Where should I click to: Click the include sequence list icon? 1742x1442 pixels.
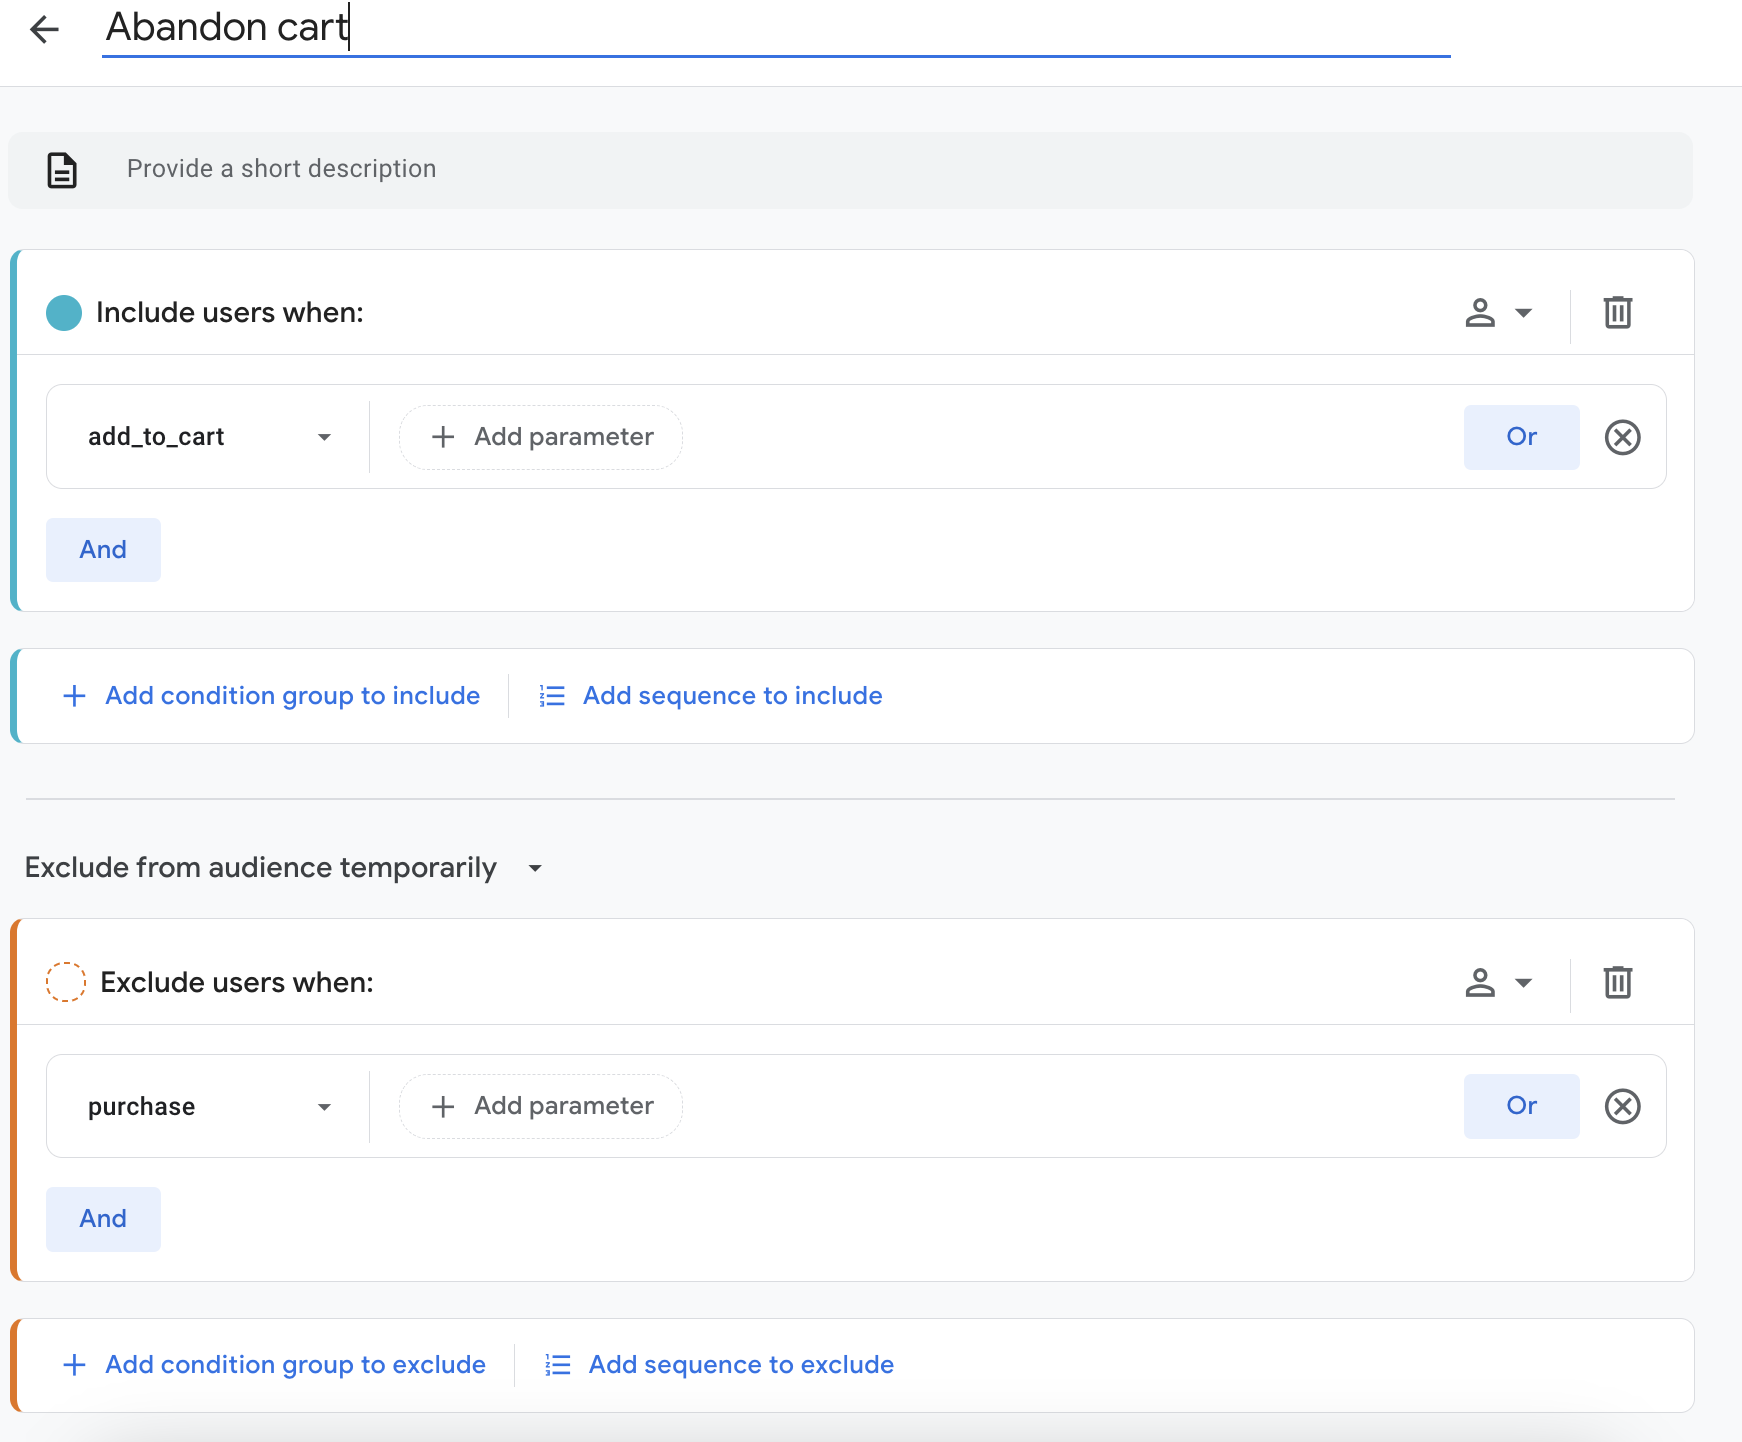552,696
